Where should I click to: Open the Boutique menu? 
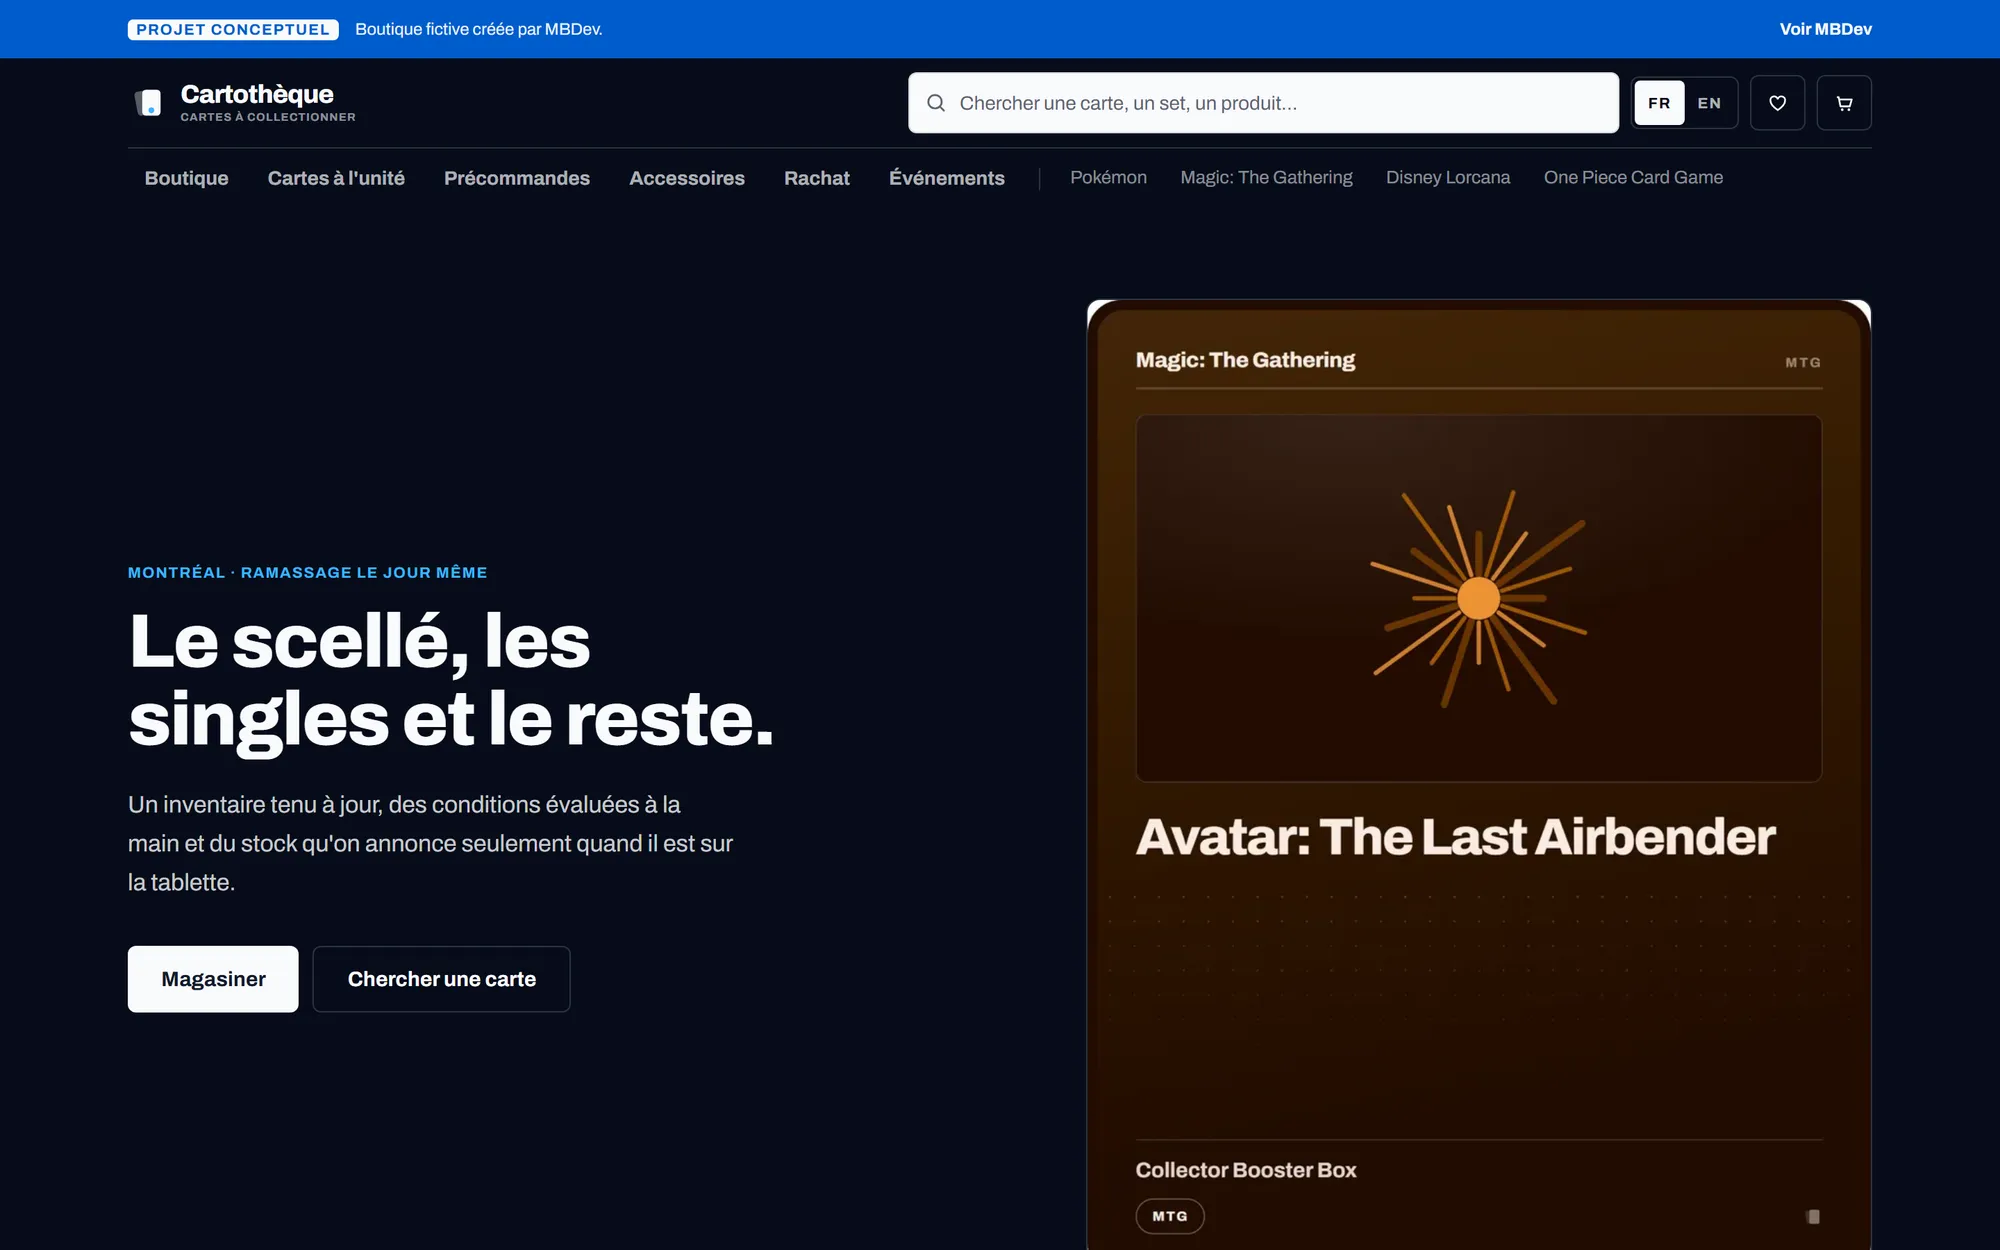click(x=187, y=178)
